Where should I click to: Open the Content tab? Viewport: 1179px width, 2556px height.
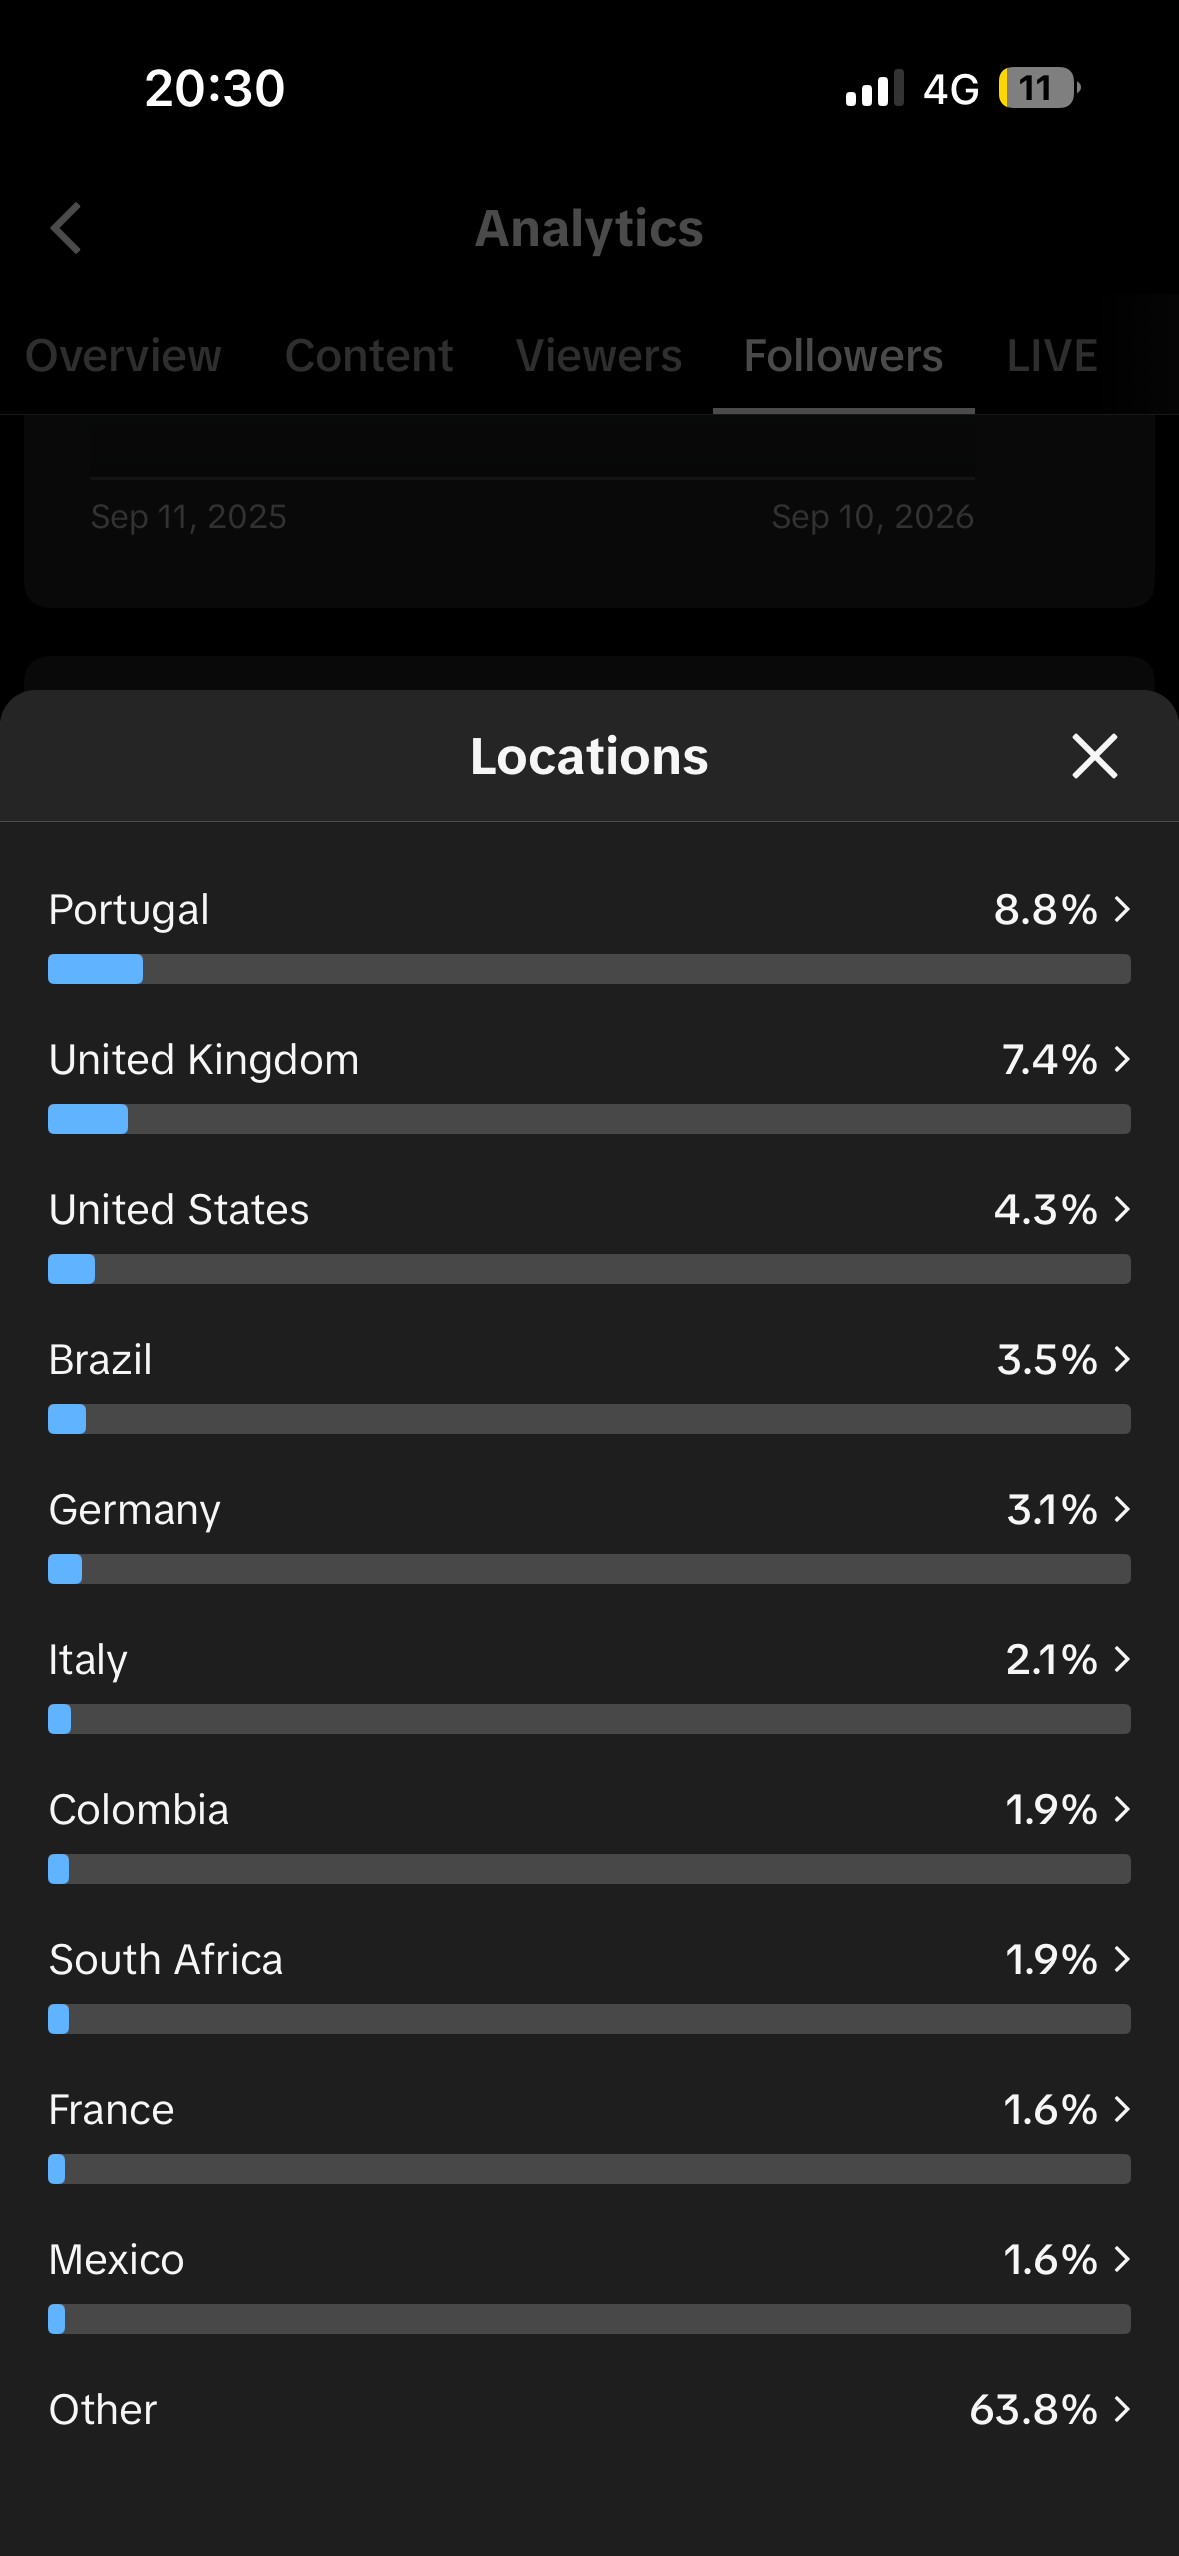pos(369,356)
